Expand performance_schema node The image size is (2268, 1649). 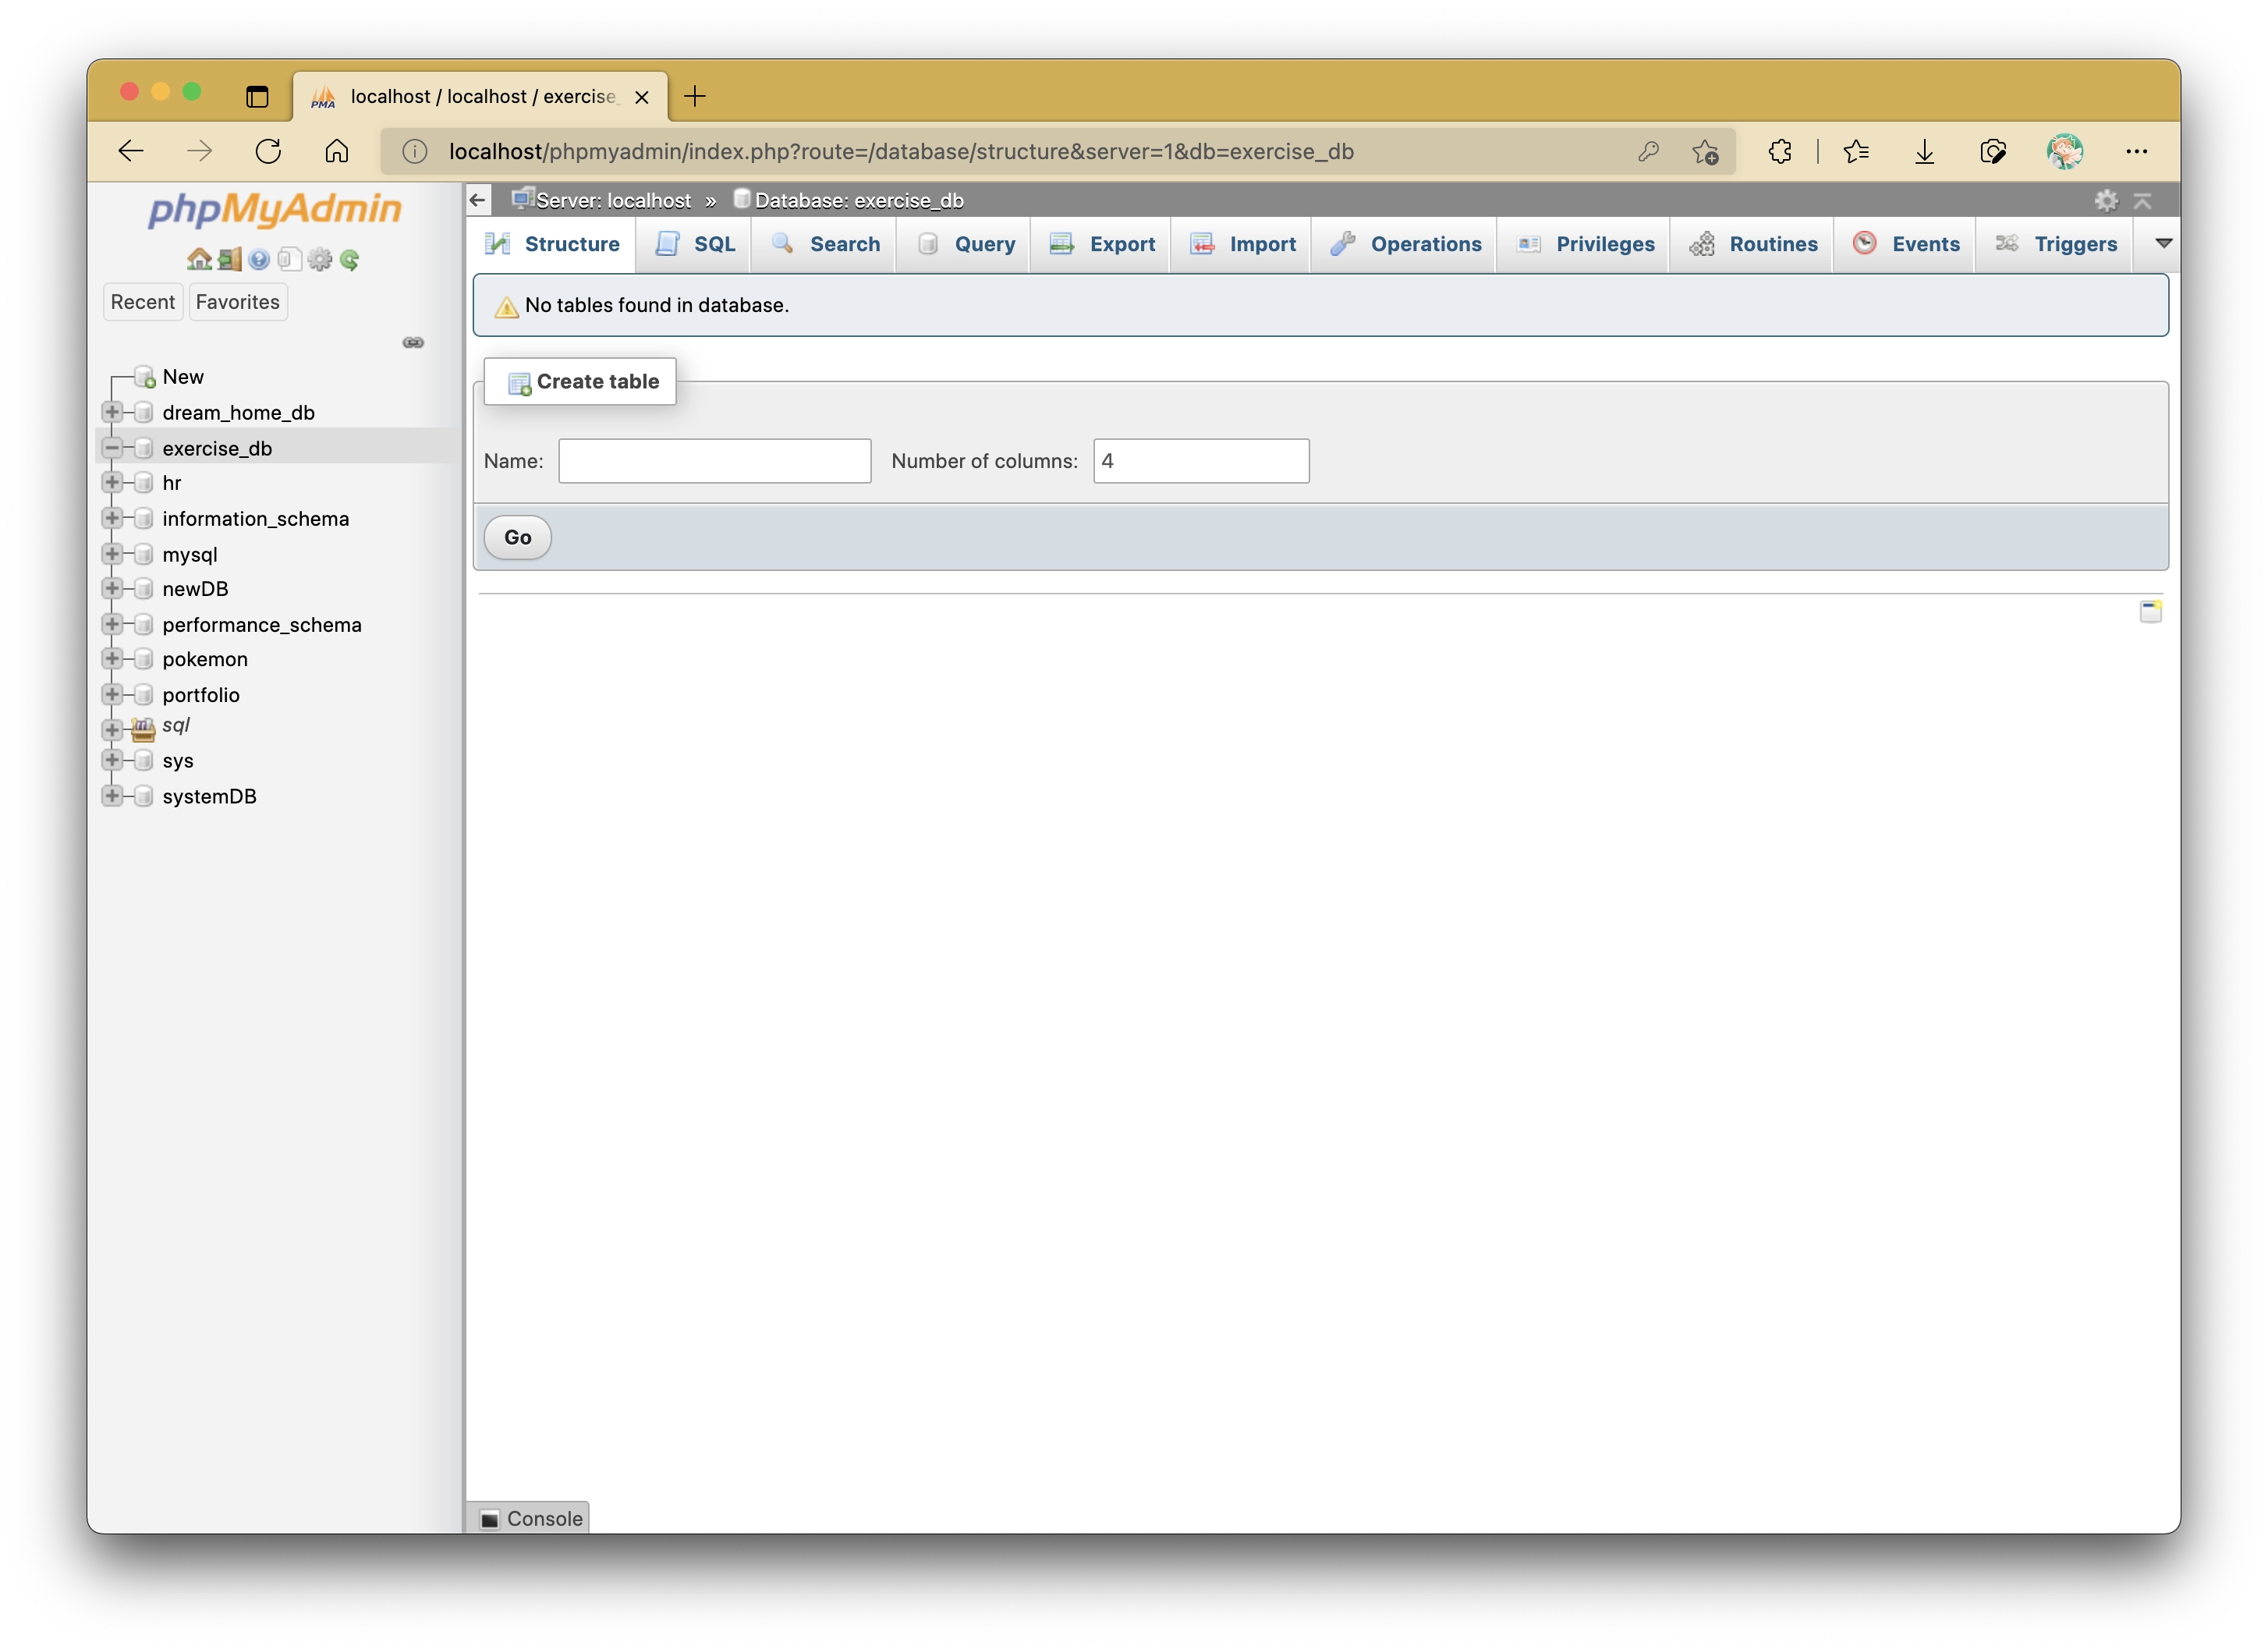(112, 624)
